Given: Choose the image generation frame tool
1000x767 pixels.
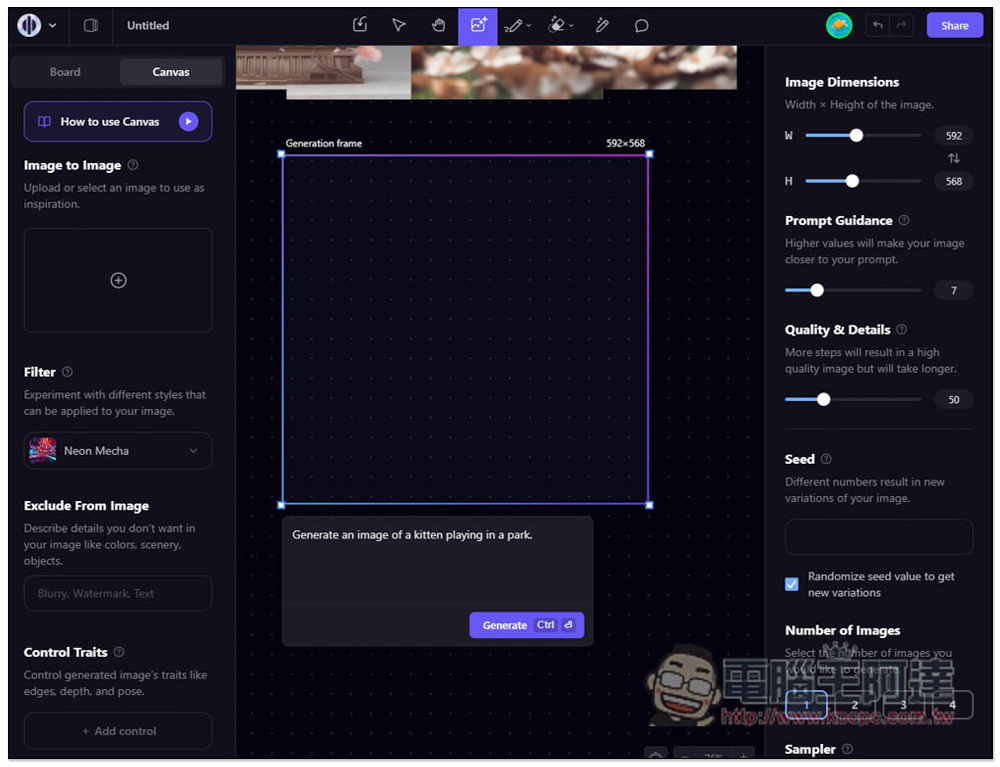Looking at the screenshot, I should click(478, 26).
